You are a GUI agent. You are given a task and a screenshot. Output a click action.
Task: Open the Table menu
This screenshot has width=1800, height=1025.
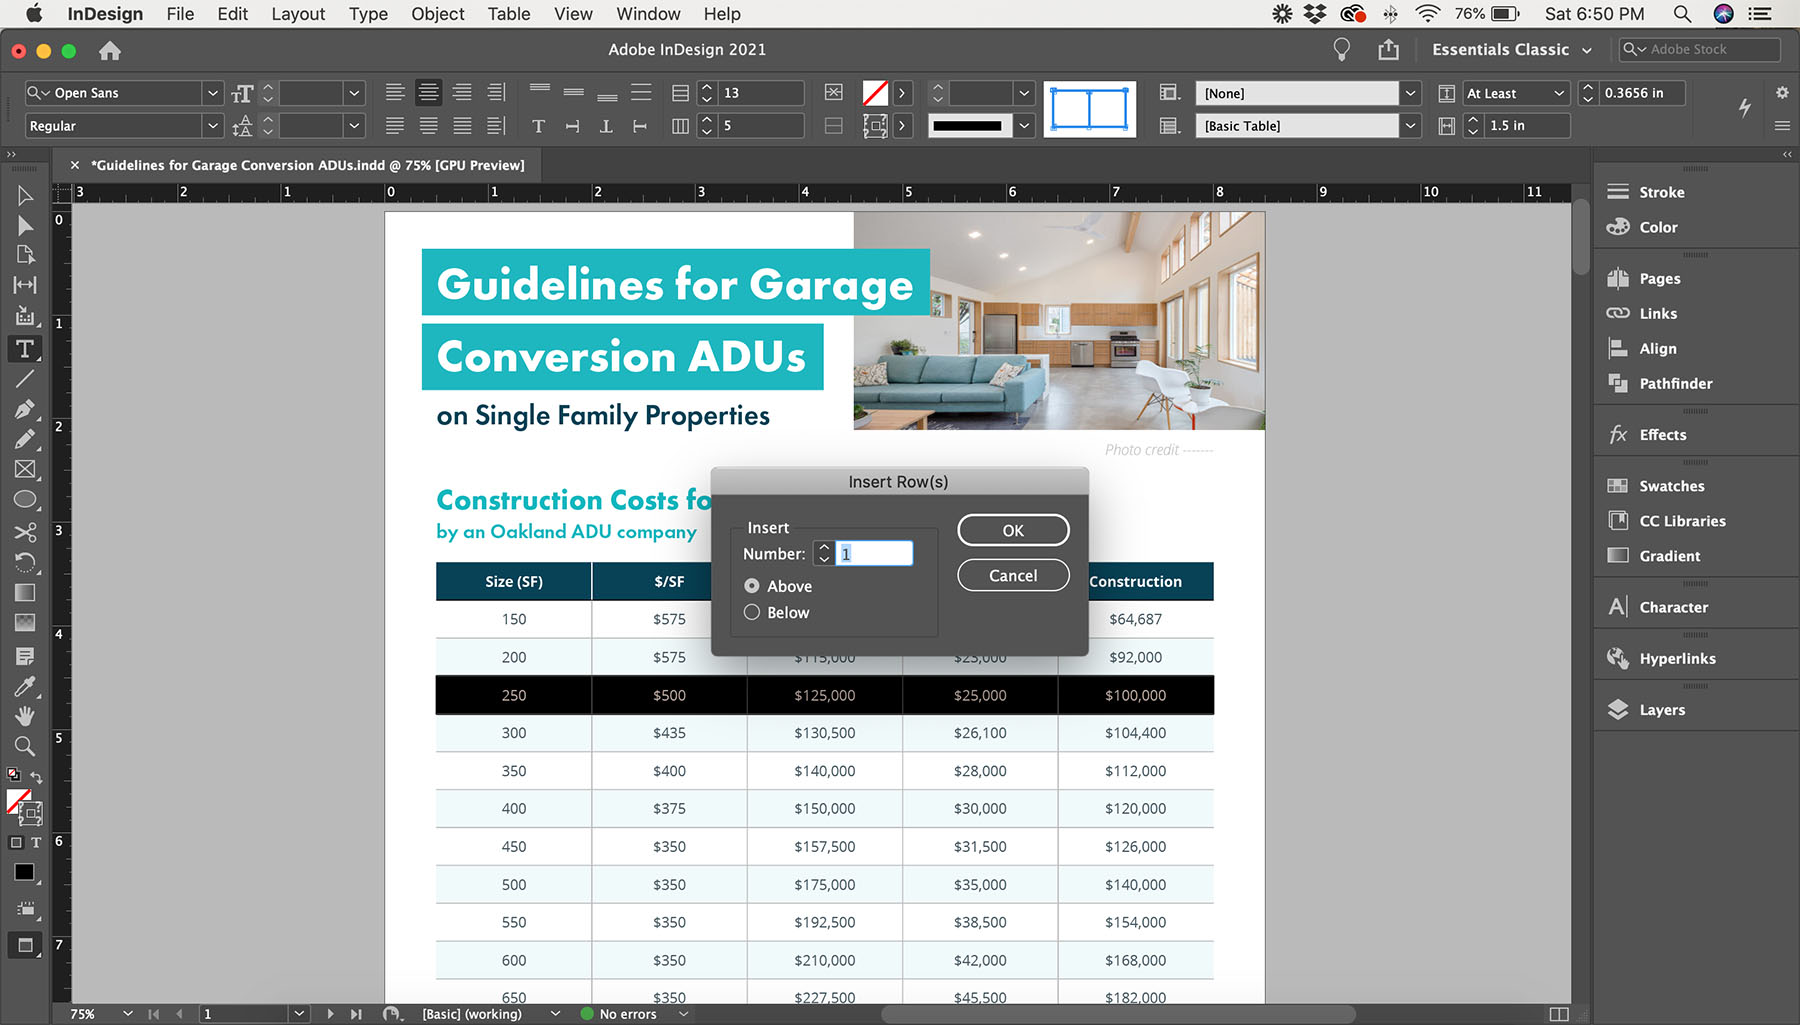point(508,14)
